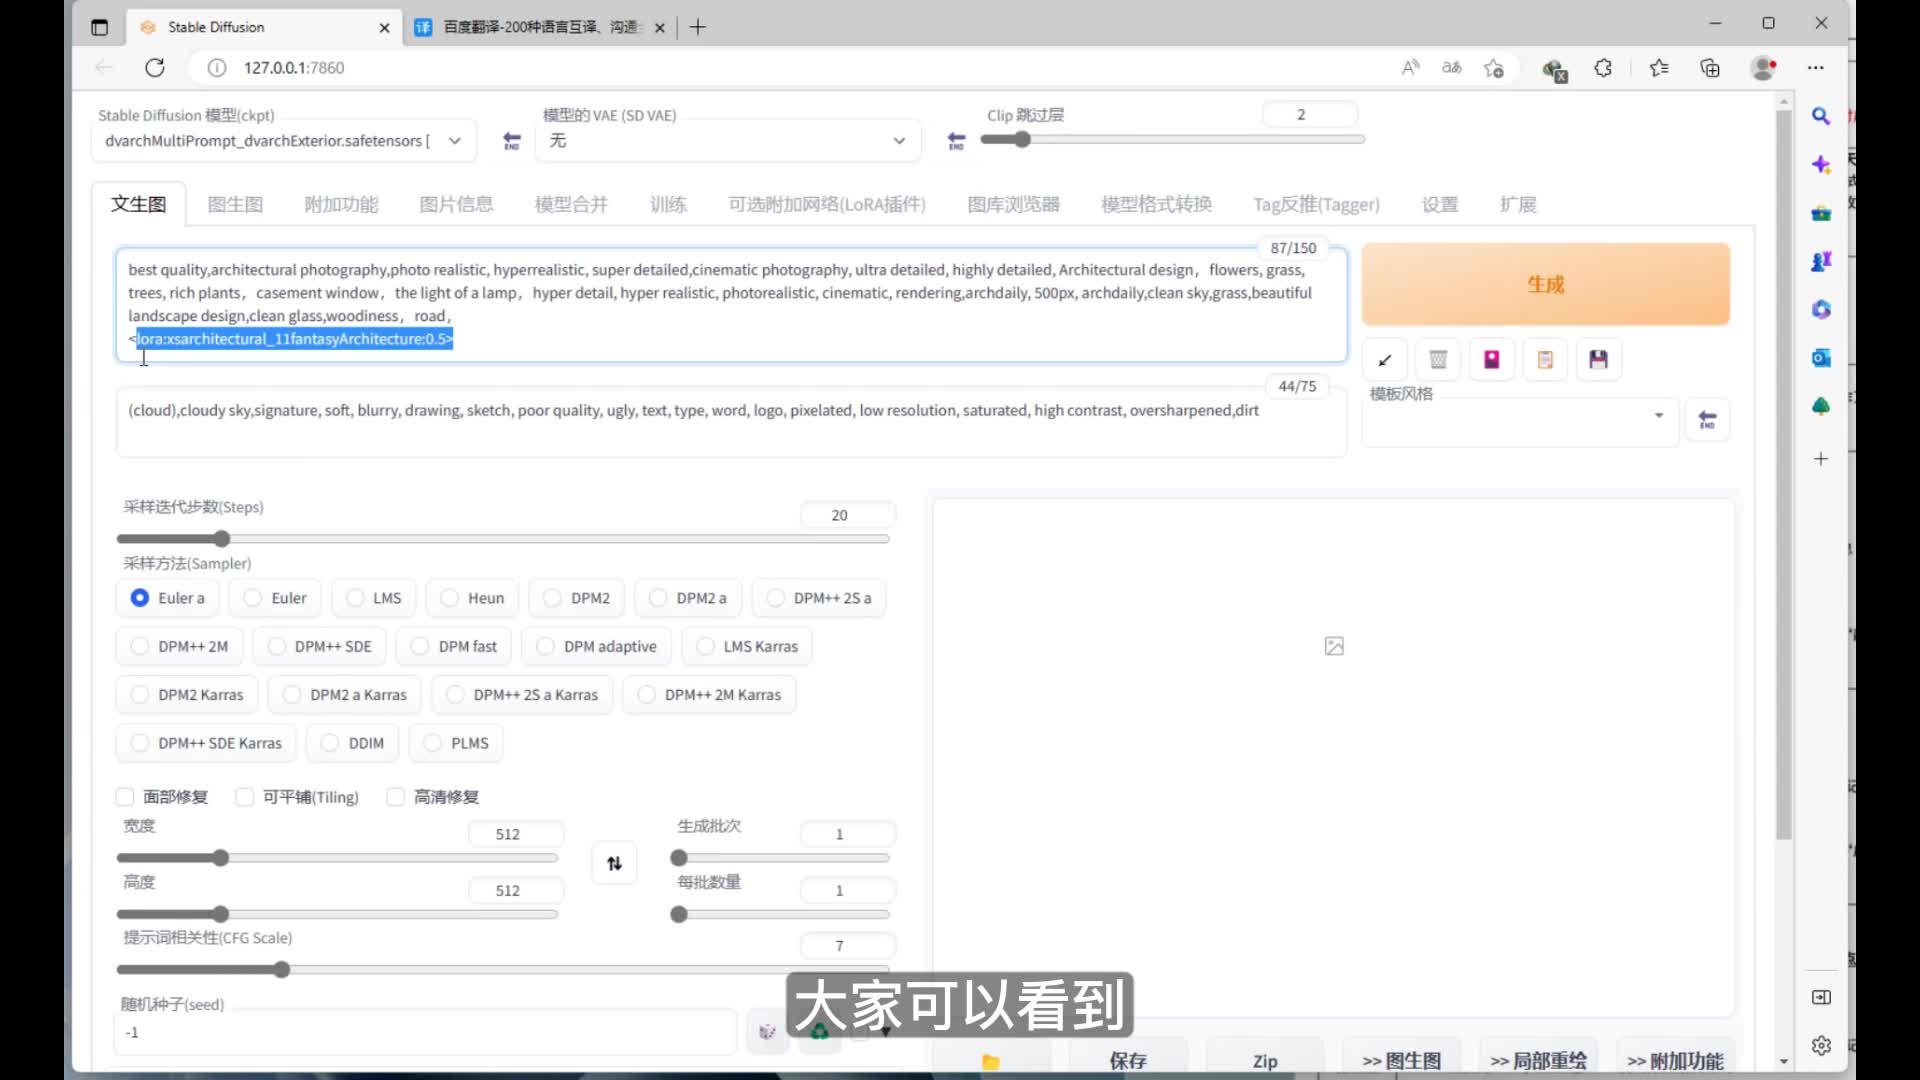Click the Zip button under the gallery
Screen dimensions: 1920x1080
pos(1264,1061)
